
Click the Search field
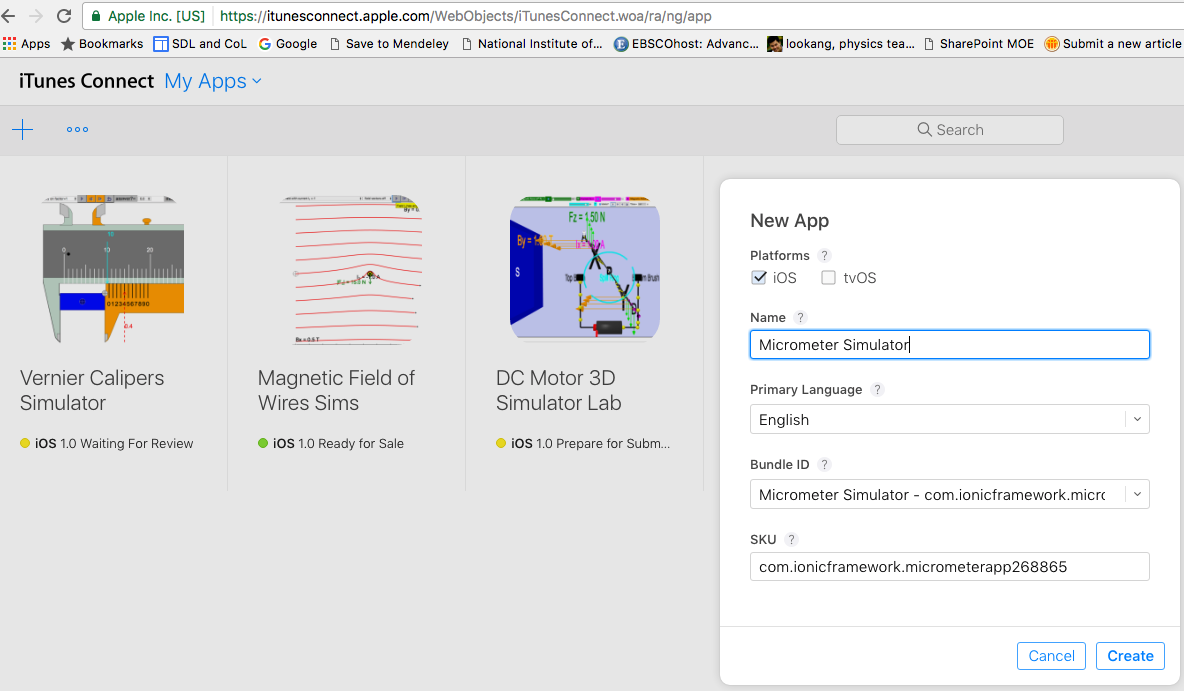pyautogui.click(x=949, y=130)
